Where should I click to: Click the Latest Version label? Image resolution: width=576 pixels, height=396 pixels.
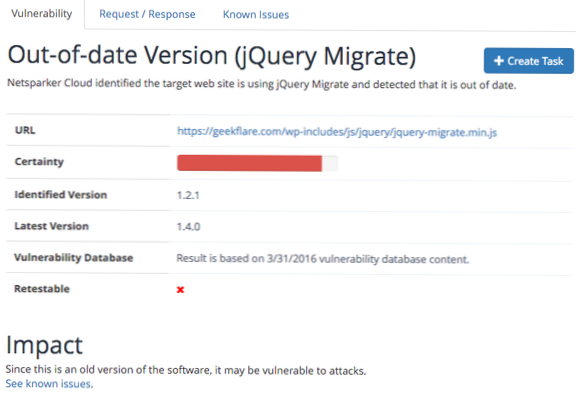[x=51, y=226]
